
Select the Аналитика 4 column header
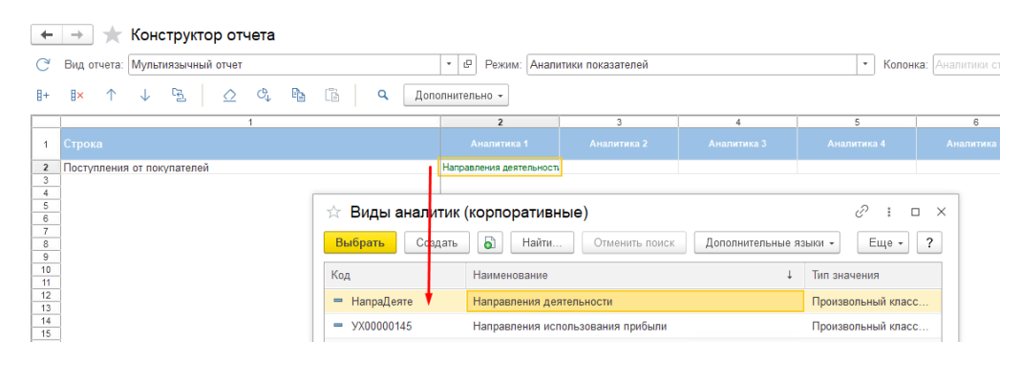(x=856, y=144)
